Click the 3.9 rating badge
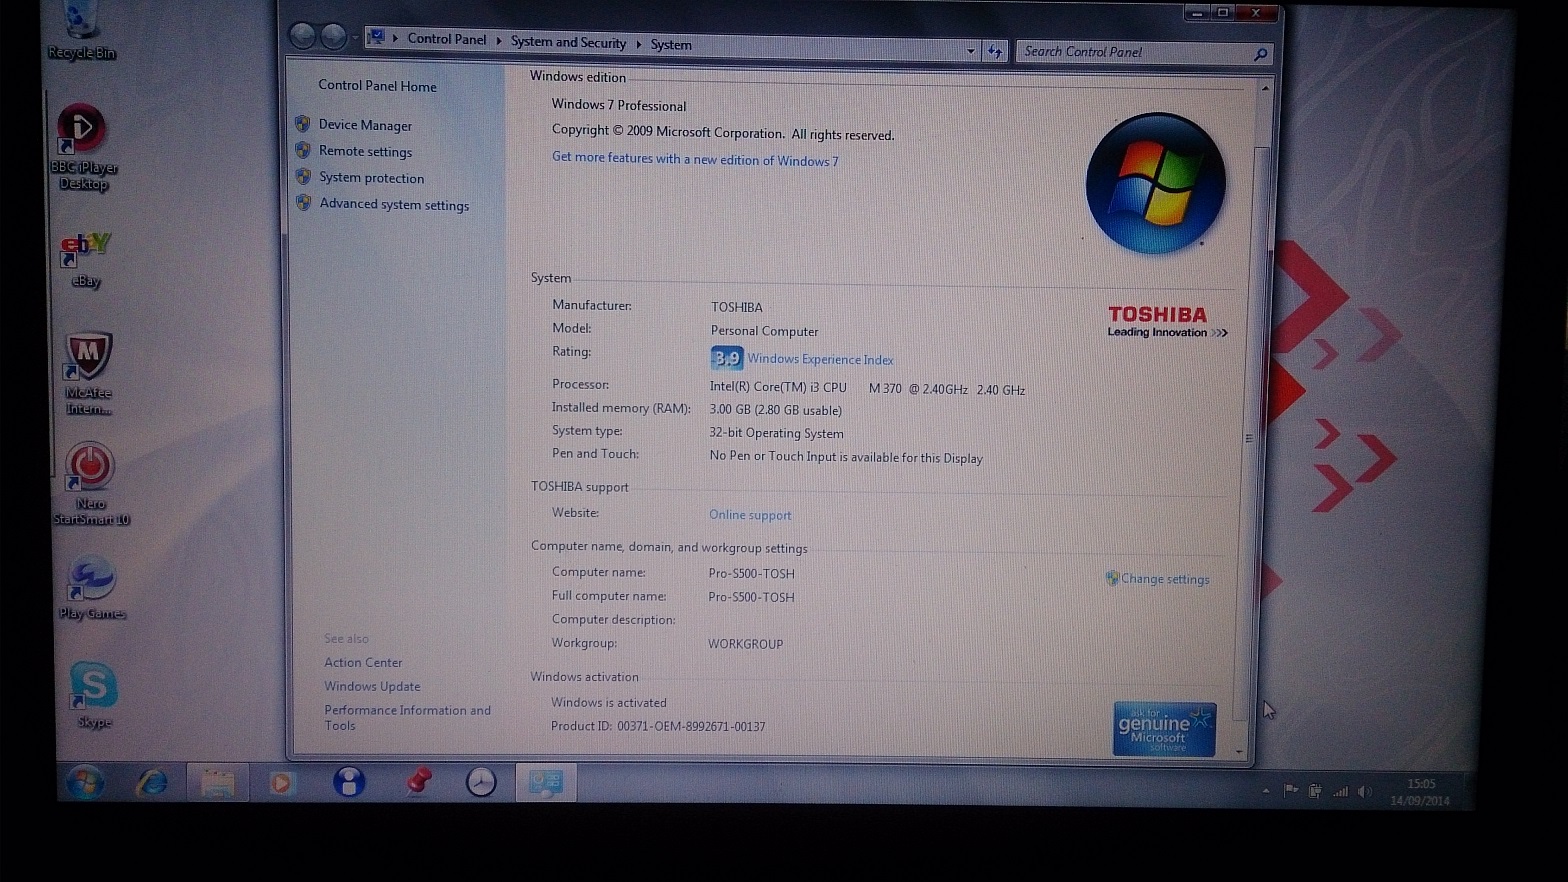 727,358
